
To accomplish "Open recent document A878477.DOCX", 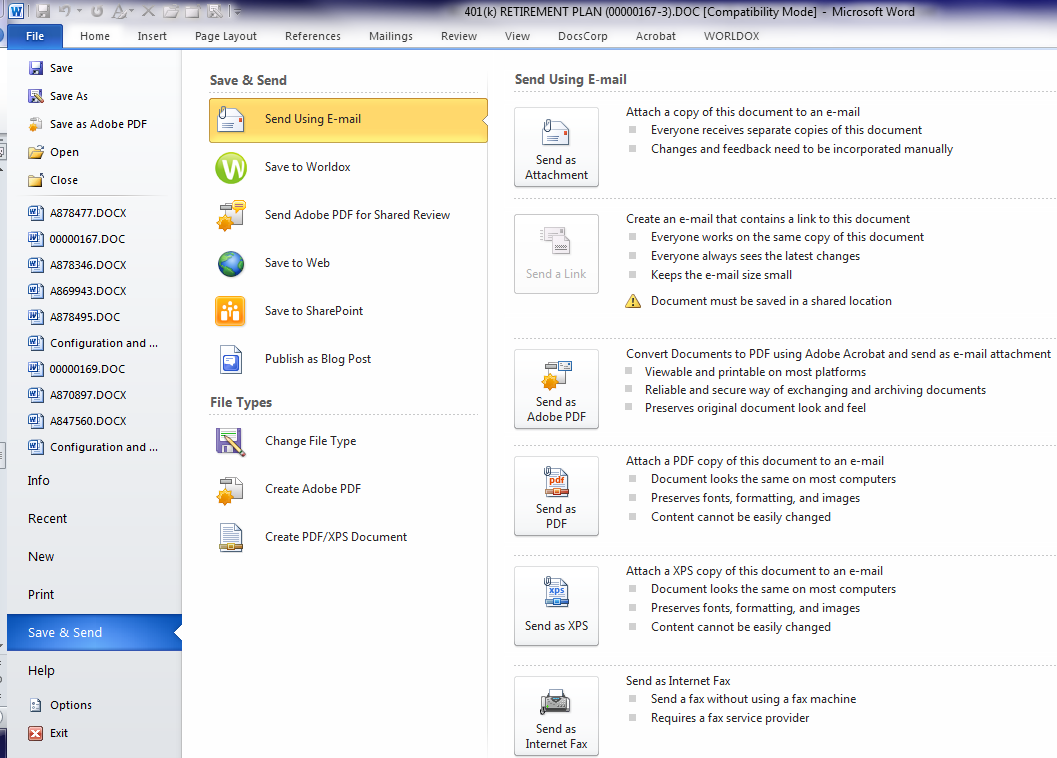I will point(78,213).
